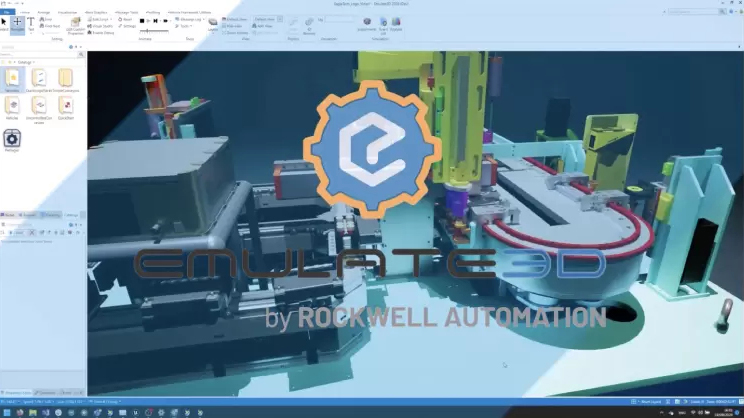The image size is (744, 418).
Task: Click Find Next in the ribbon
Action: click(50, 26)
